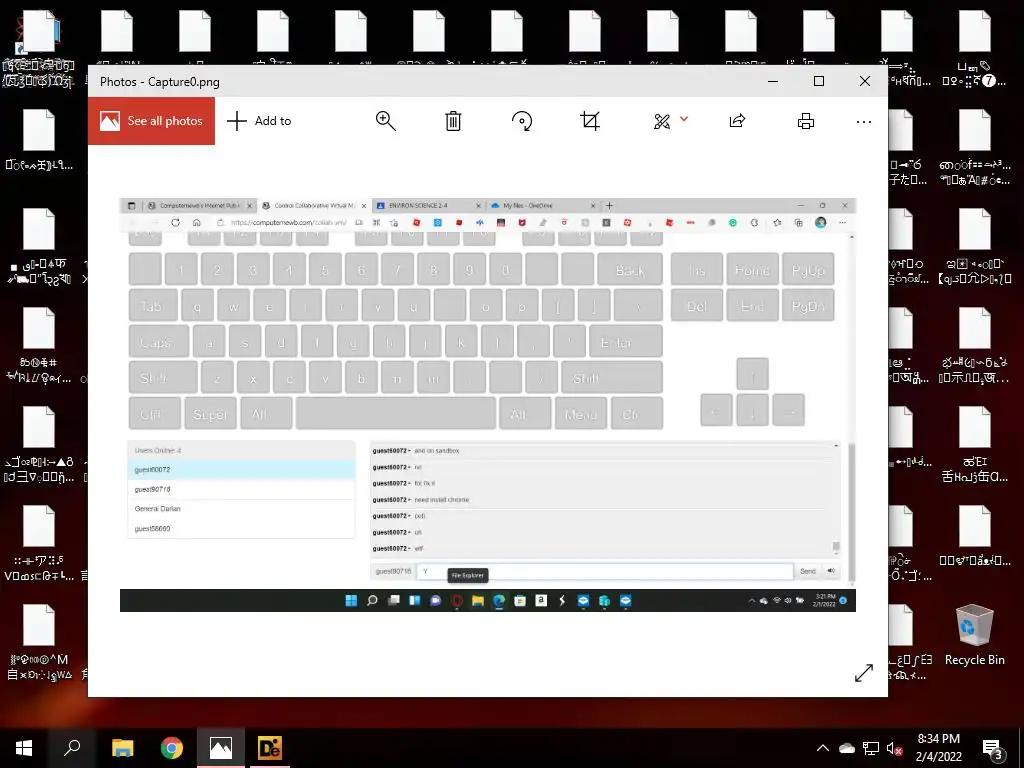Click the OneDrive cloud tray icon

[846, 748]
